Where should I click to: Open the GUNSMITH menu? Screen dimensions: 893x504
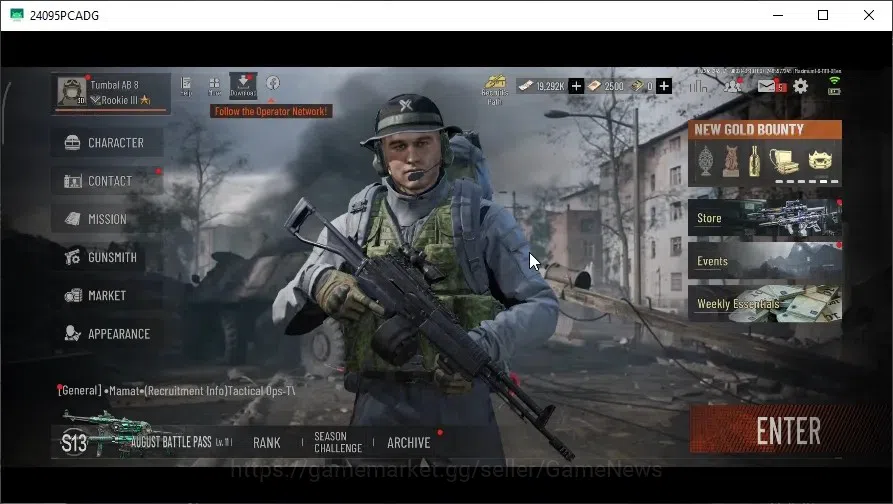click(107, 257)
